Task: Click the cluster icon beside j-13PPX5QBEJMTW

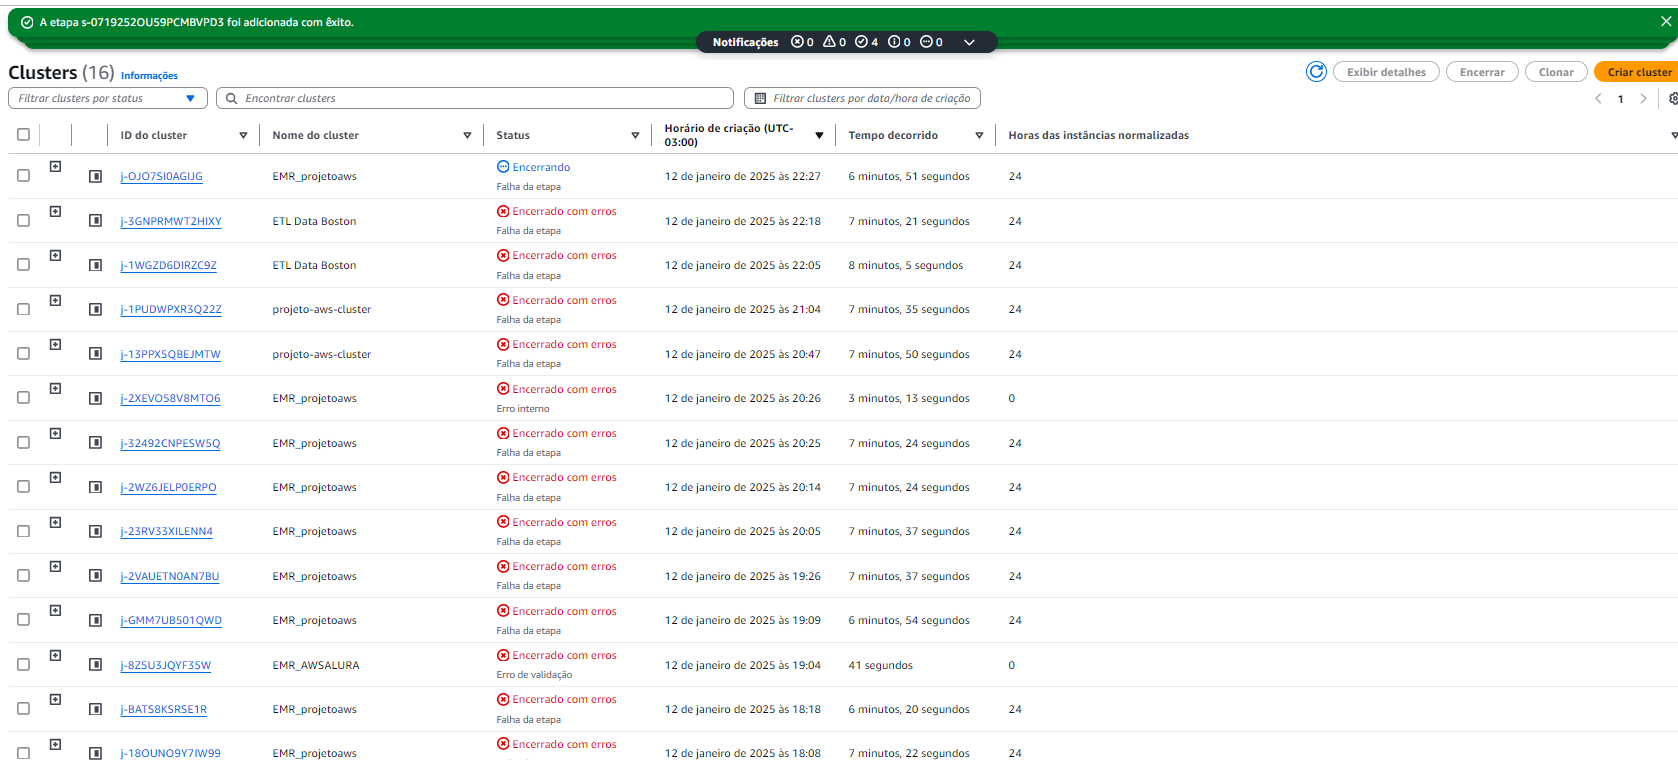Action: click(x=95, y=353)
